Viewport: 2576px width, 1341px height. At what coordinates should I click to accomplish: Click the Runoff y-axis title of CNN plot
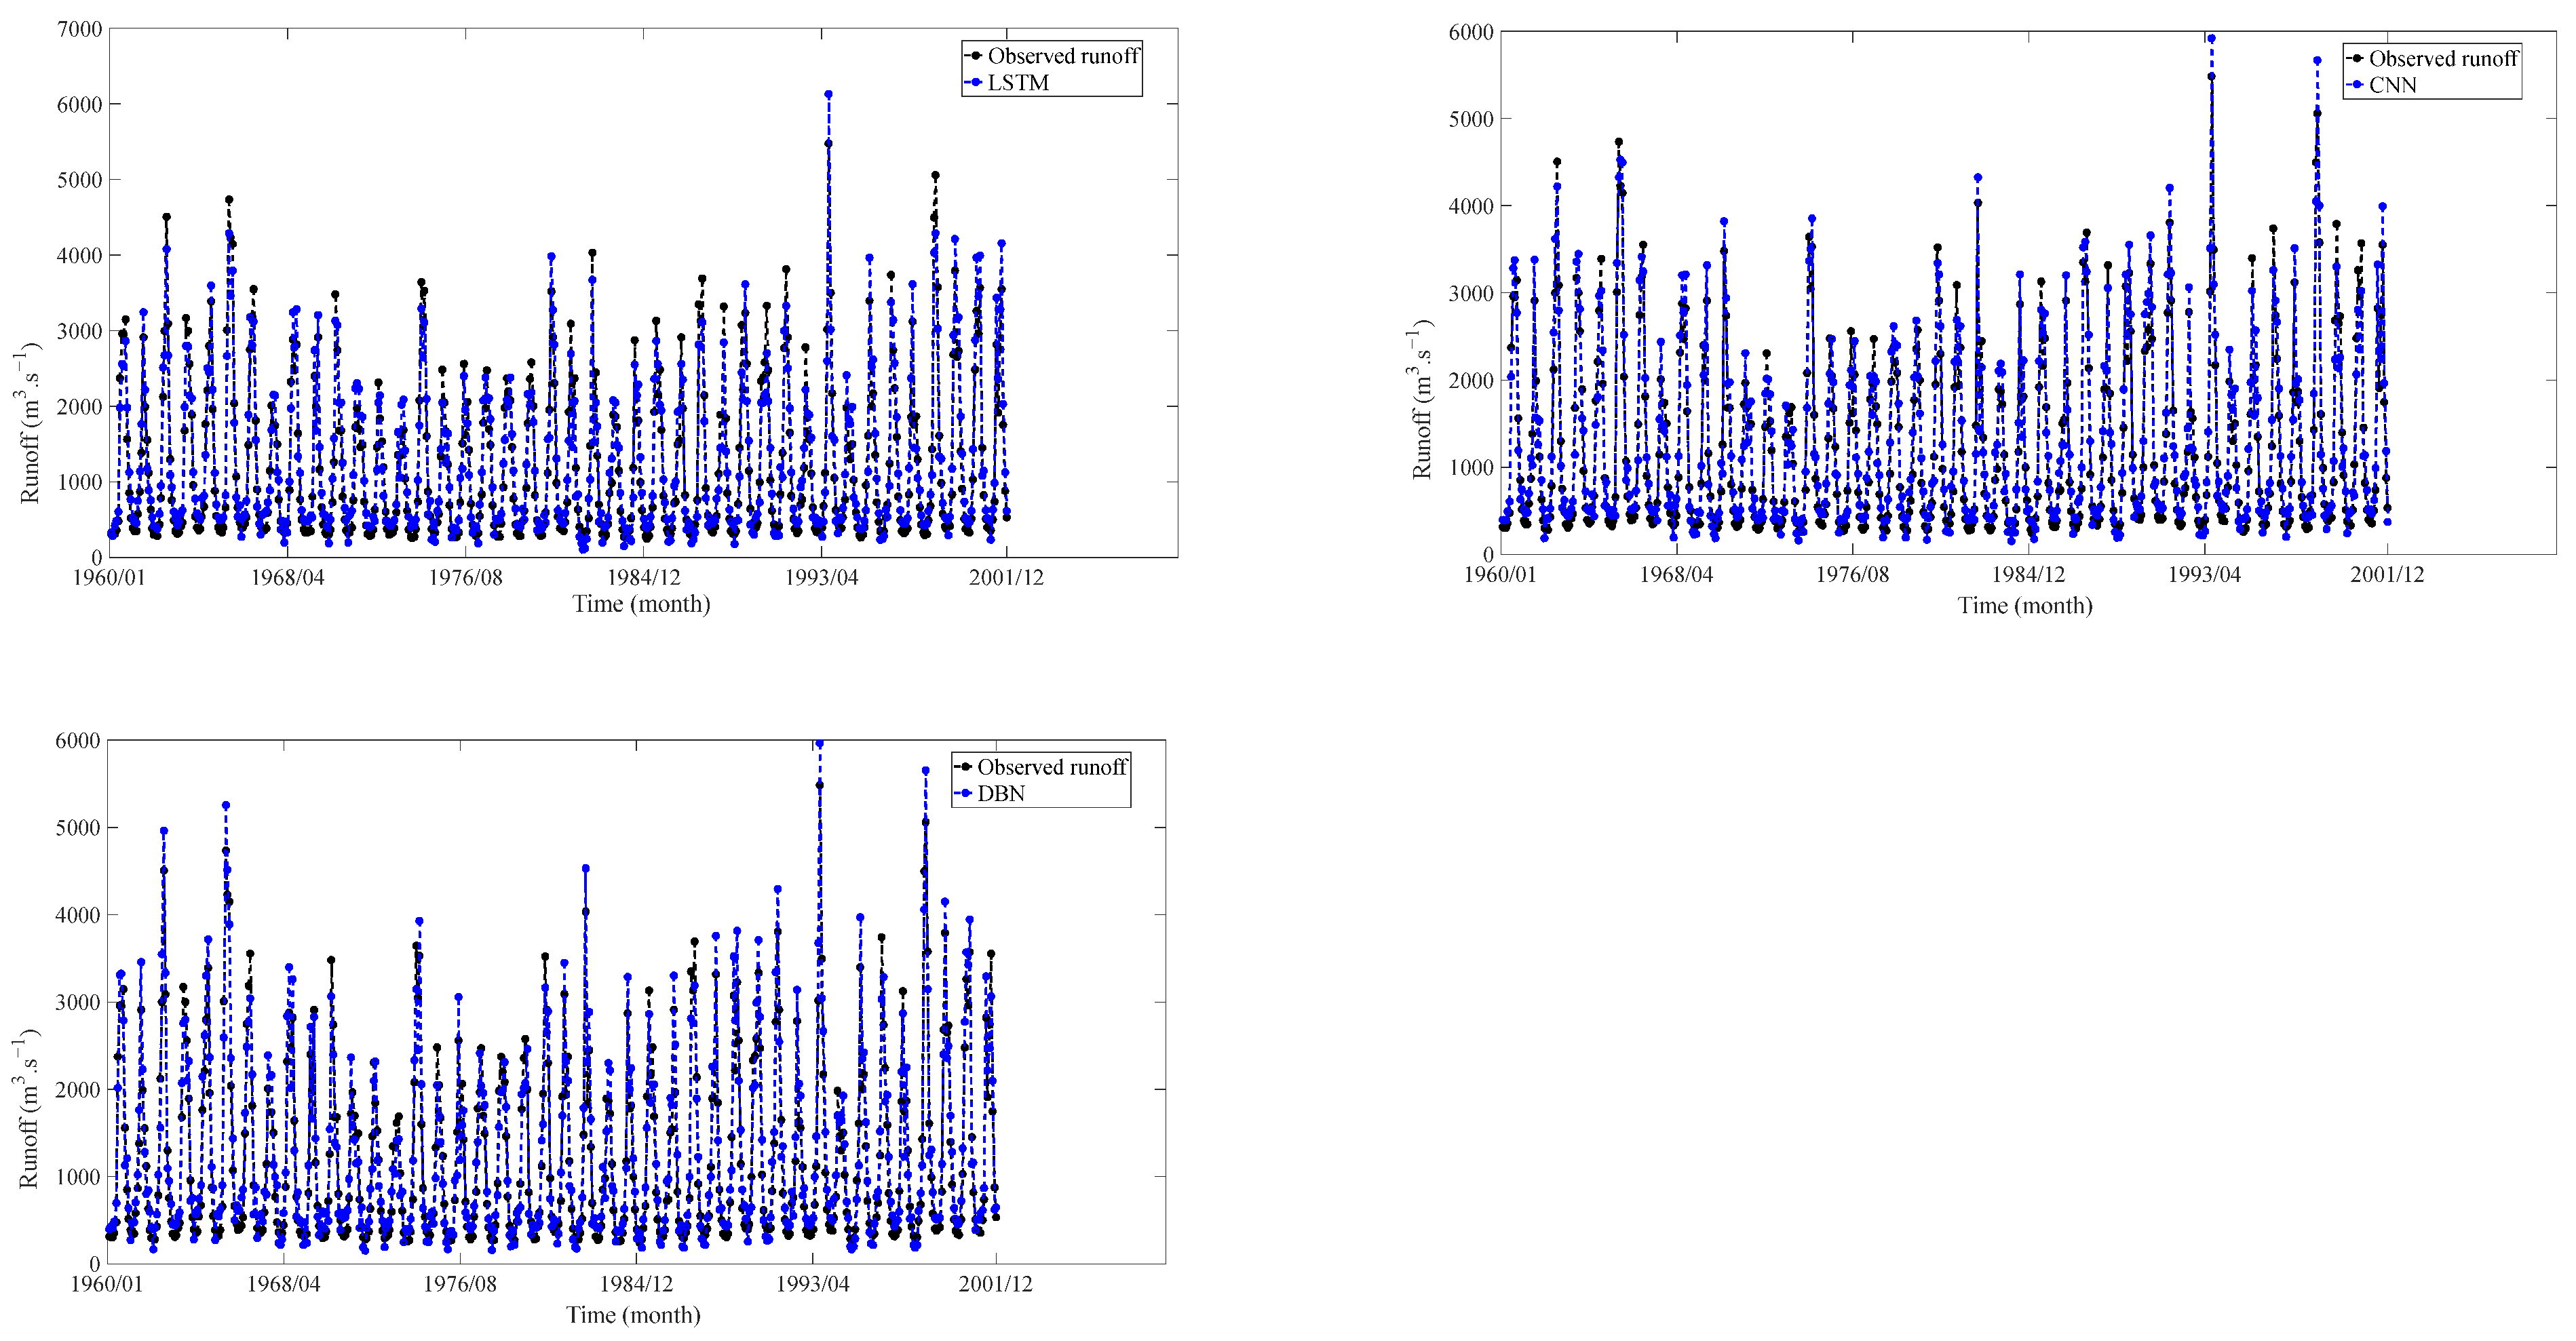click(1421, 400)
